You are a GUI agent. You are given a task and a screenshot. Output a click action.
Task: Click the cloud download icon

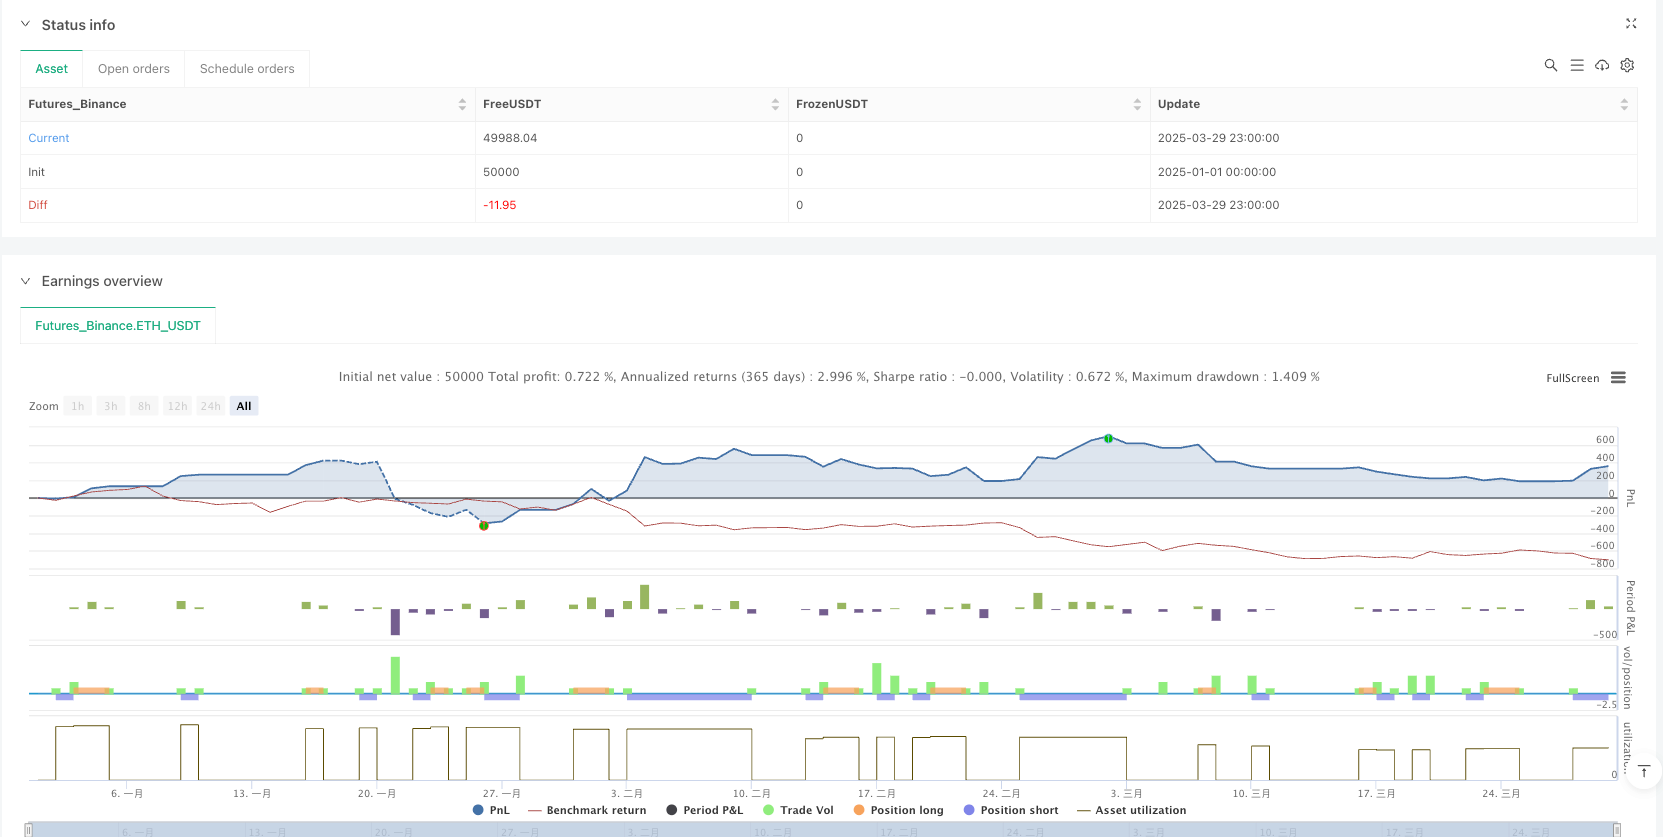coord(1602,65)
